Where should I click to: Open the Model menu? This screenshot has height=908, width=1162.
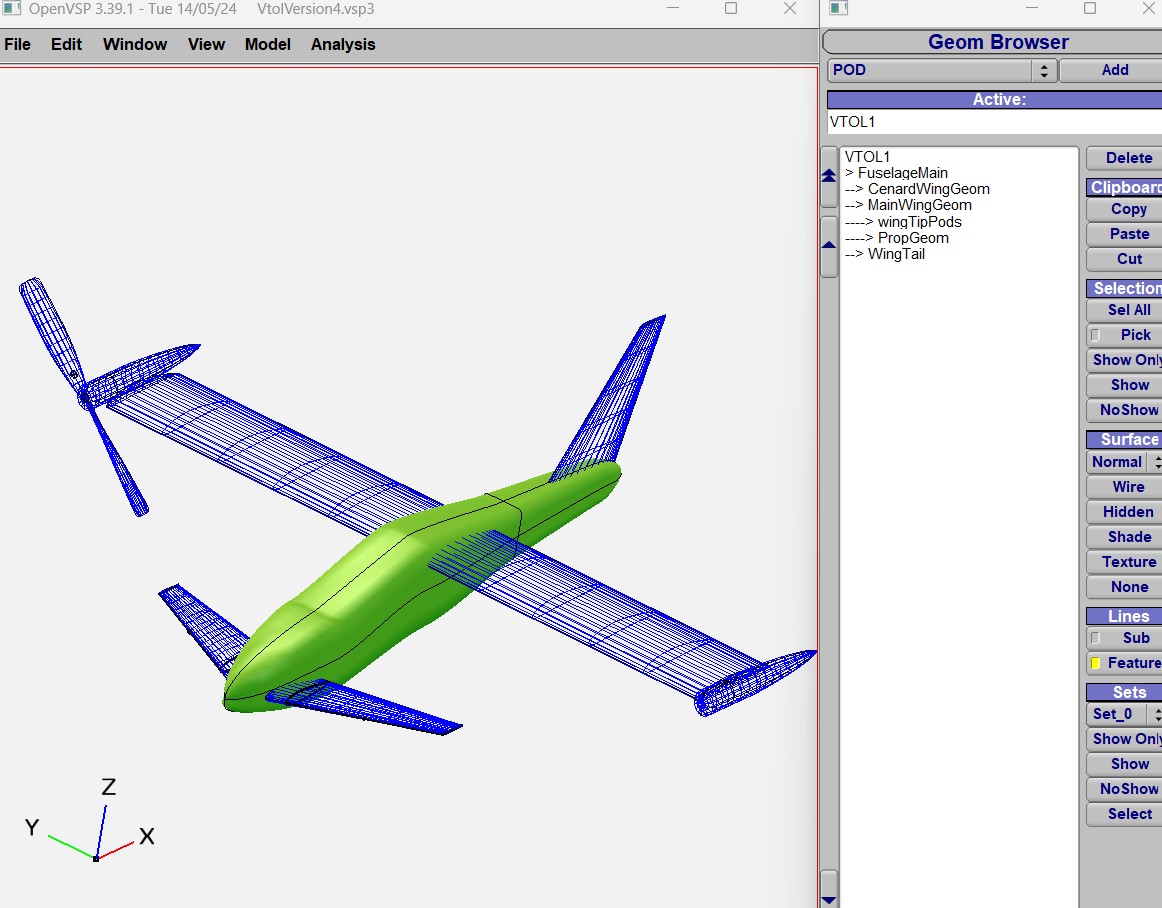click(267, 44)
